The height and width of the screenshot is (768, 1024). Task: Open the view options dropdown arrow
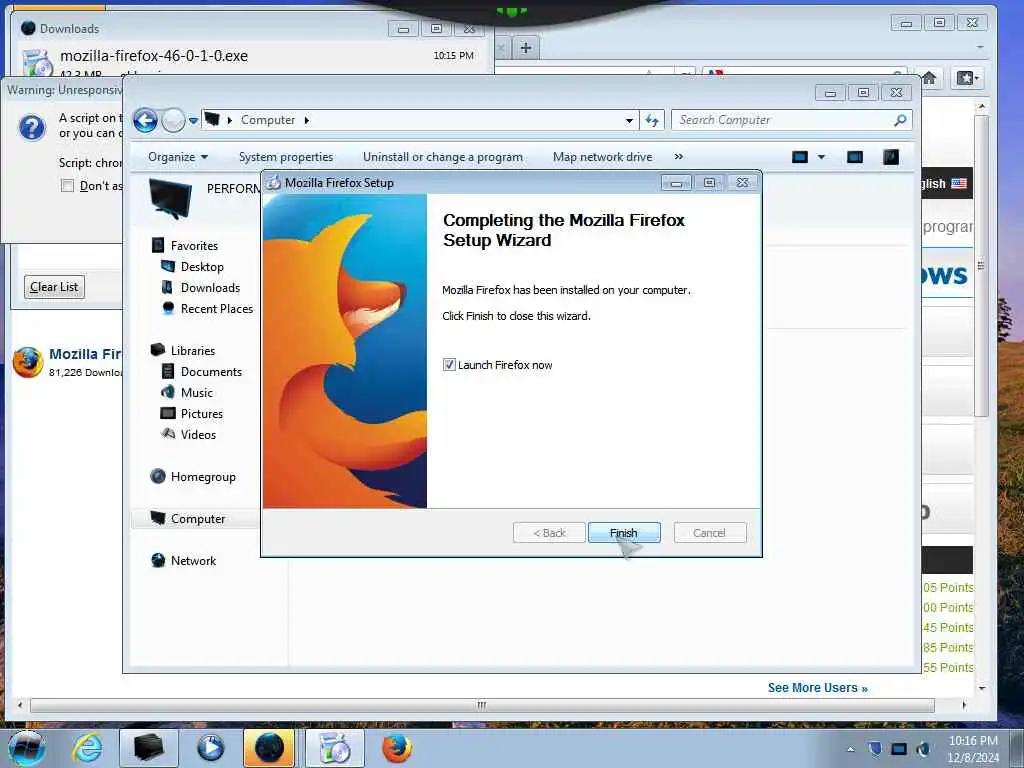[x=822, y=157]
